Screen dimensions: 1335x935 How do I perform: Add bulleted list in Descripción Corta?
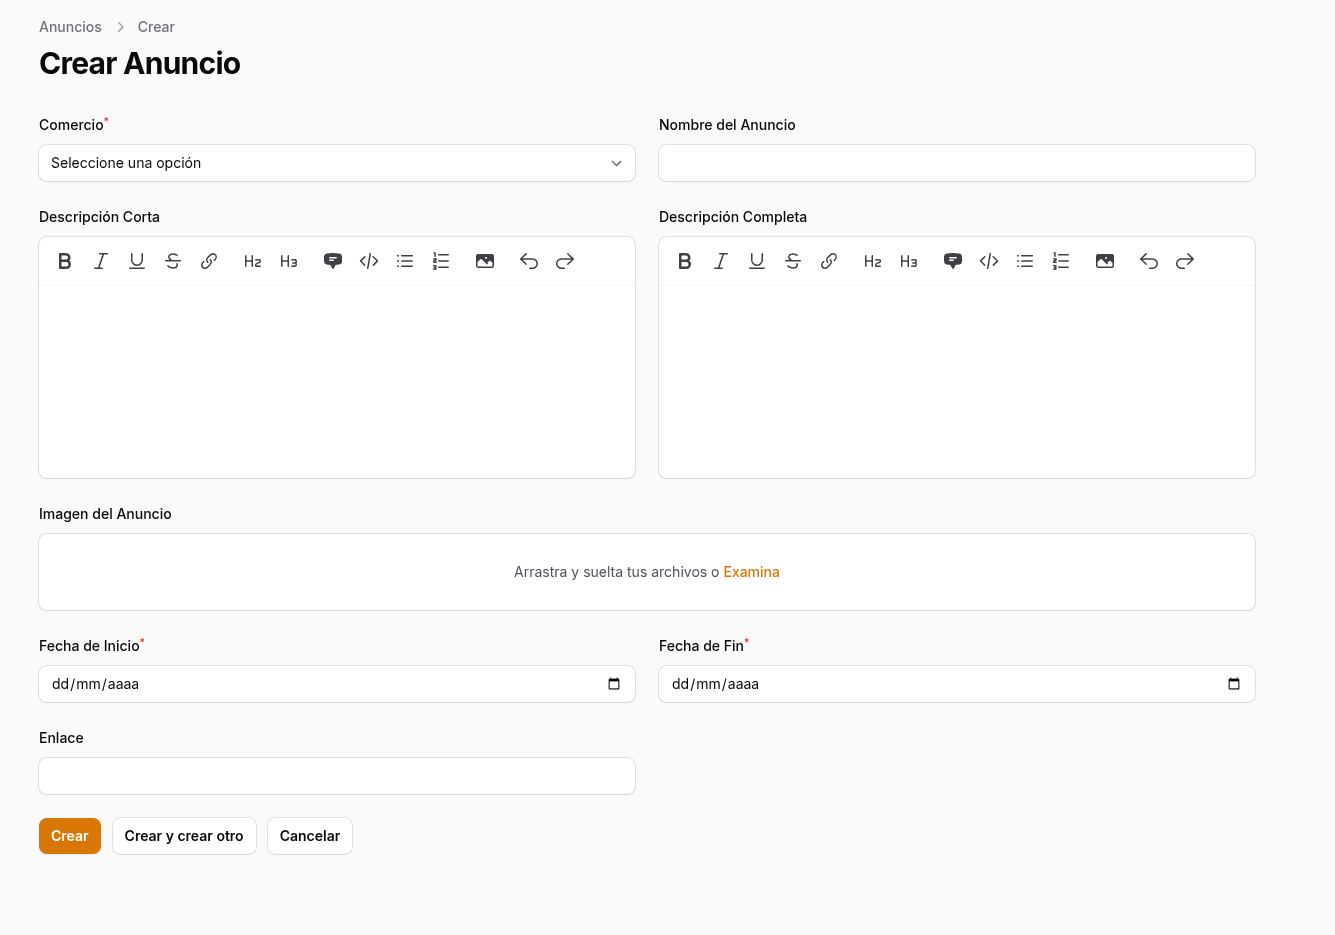click(405, 261)
